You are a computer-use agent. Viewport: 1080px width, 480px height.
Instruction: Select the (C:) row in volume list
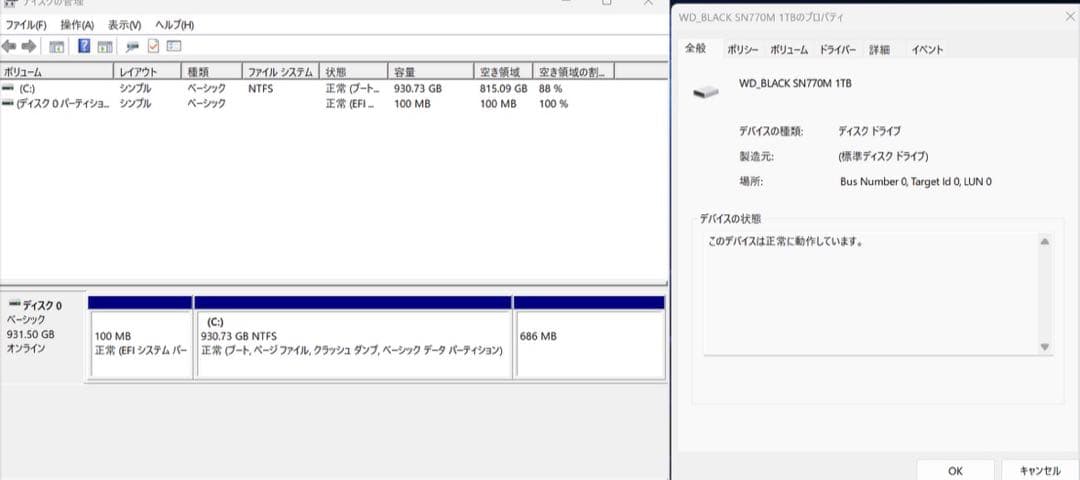[334, 89]
